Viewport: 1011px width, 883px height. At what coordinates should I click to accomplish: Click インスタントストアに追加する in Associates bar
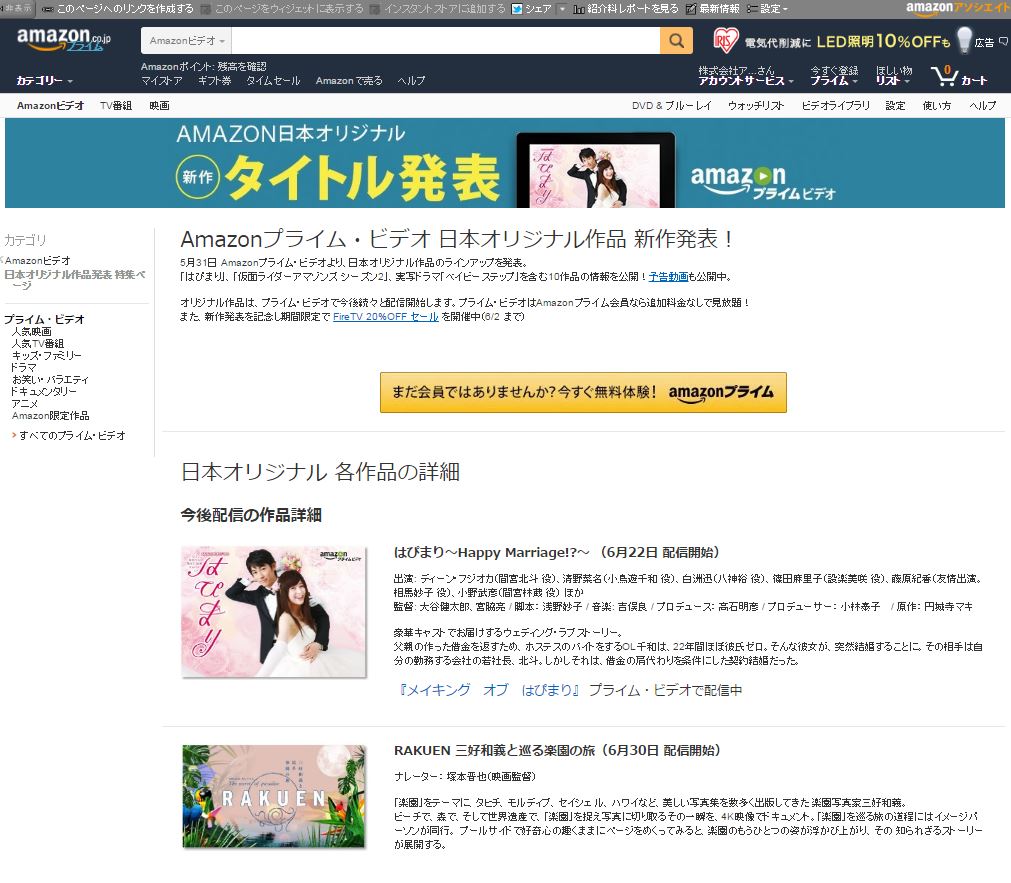click(445, 9)
